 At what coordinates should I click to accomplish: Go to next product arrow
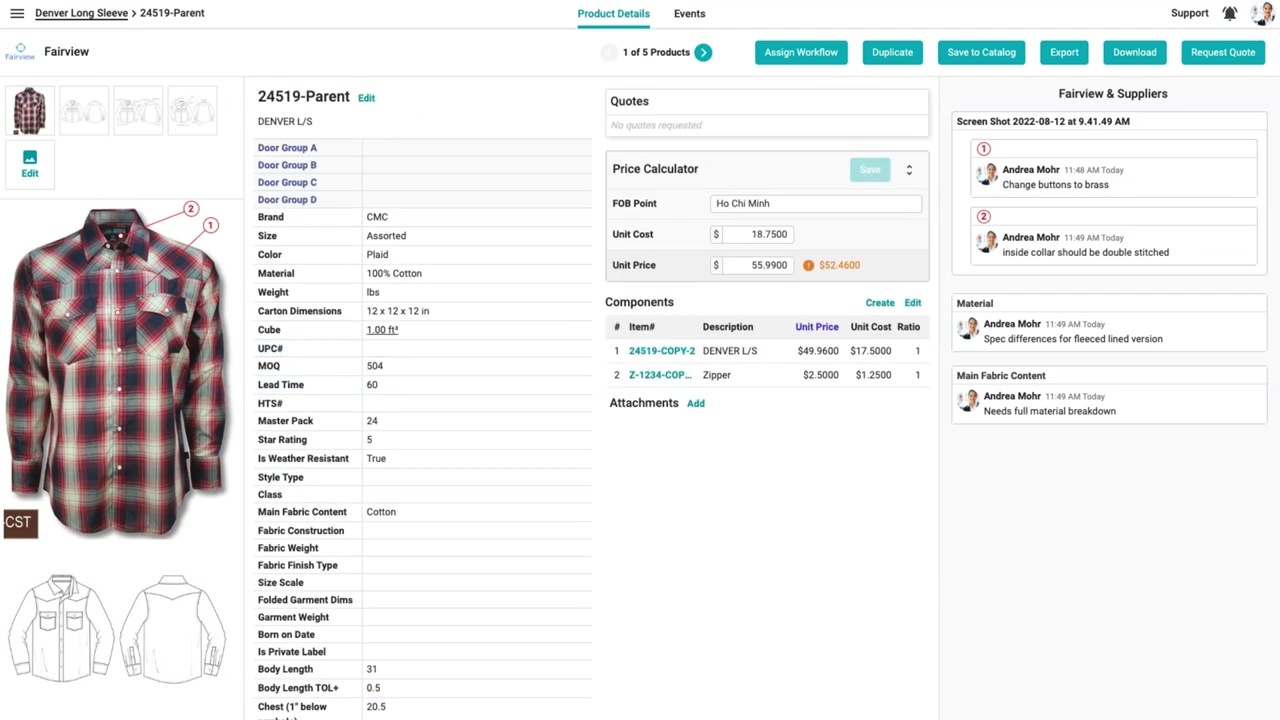point(703,53)
